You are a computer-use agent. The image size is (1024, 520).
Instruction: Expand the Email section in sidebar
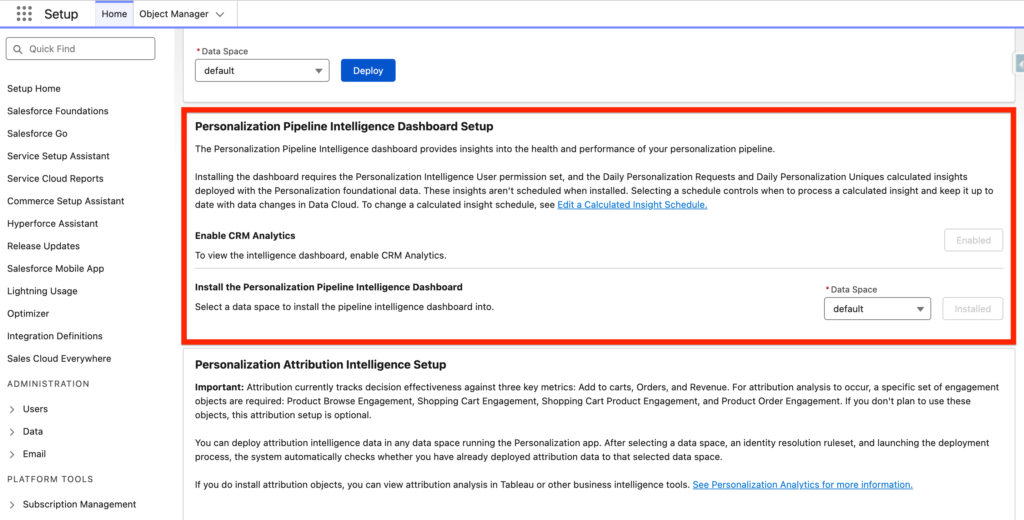[x=11, y=454]
